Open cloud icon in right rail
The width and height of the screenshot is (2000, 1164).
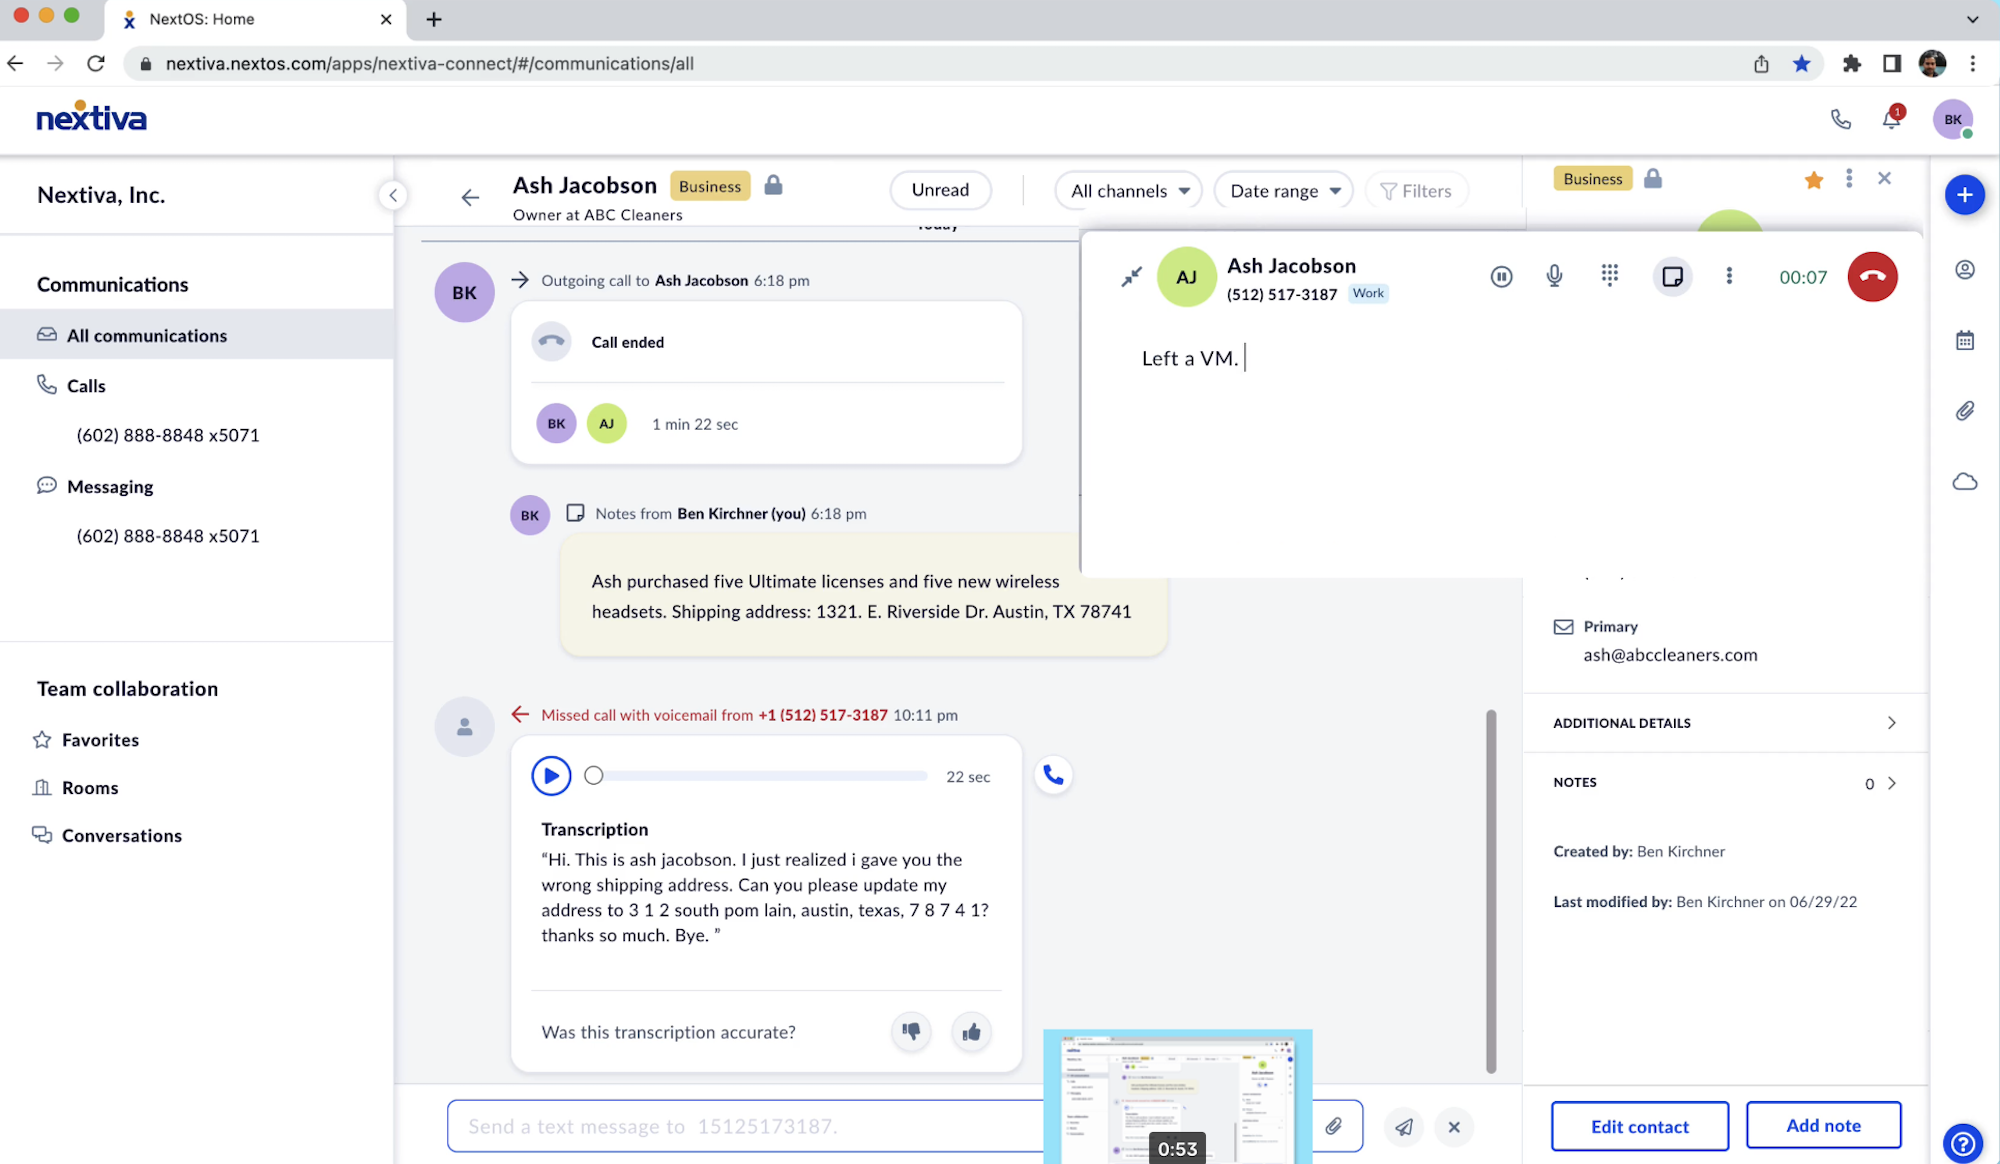tap(1964, 482)
